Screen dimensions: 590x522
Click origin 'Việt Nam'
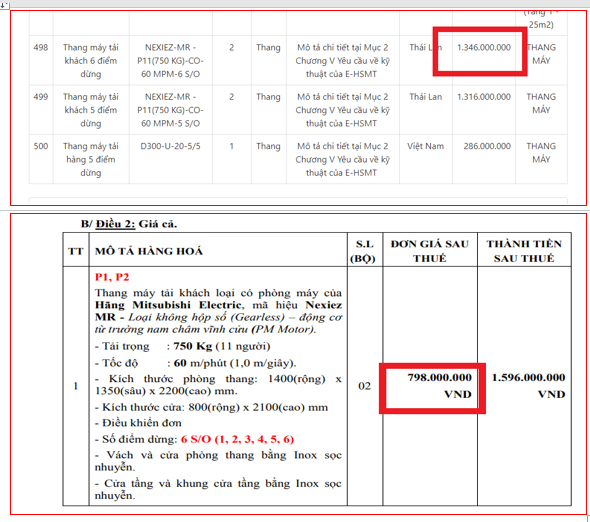point(426,146)
